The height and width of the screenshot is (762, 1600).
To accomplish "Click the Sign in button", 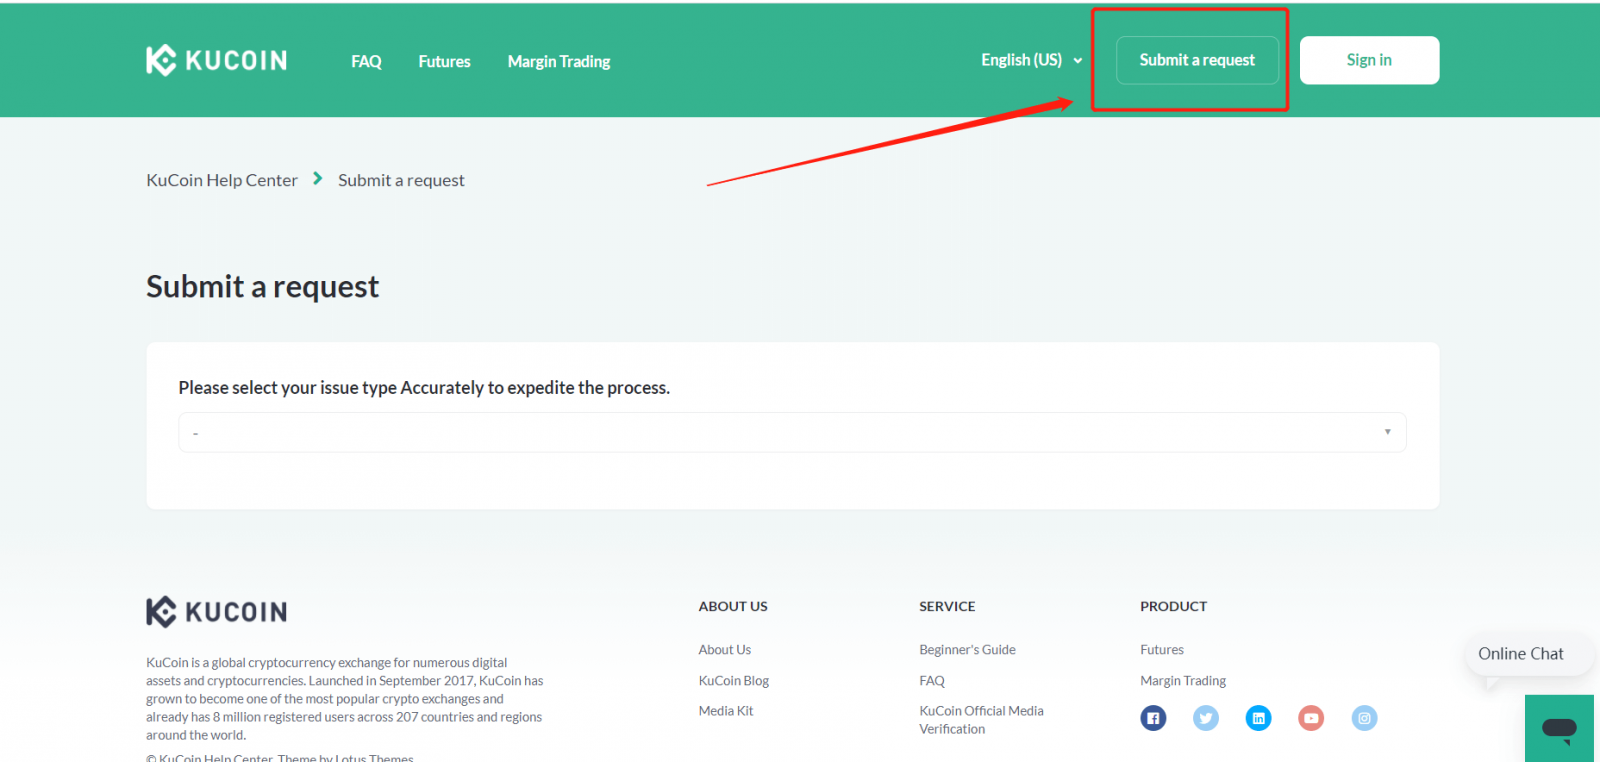I will 1369,60.
